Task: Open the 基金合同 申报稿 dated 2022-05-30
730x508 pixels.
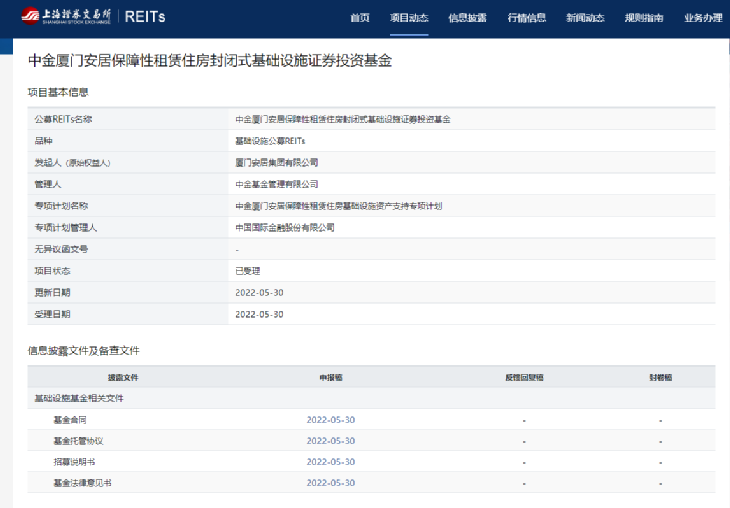Action: (x=330, y=420)
